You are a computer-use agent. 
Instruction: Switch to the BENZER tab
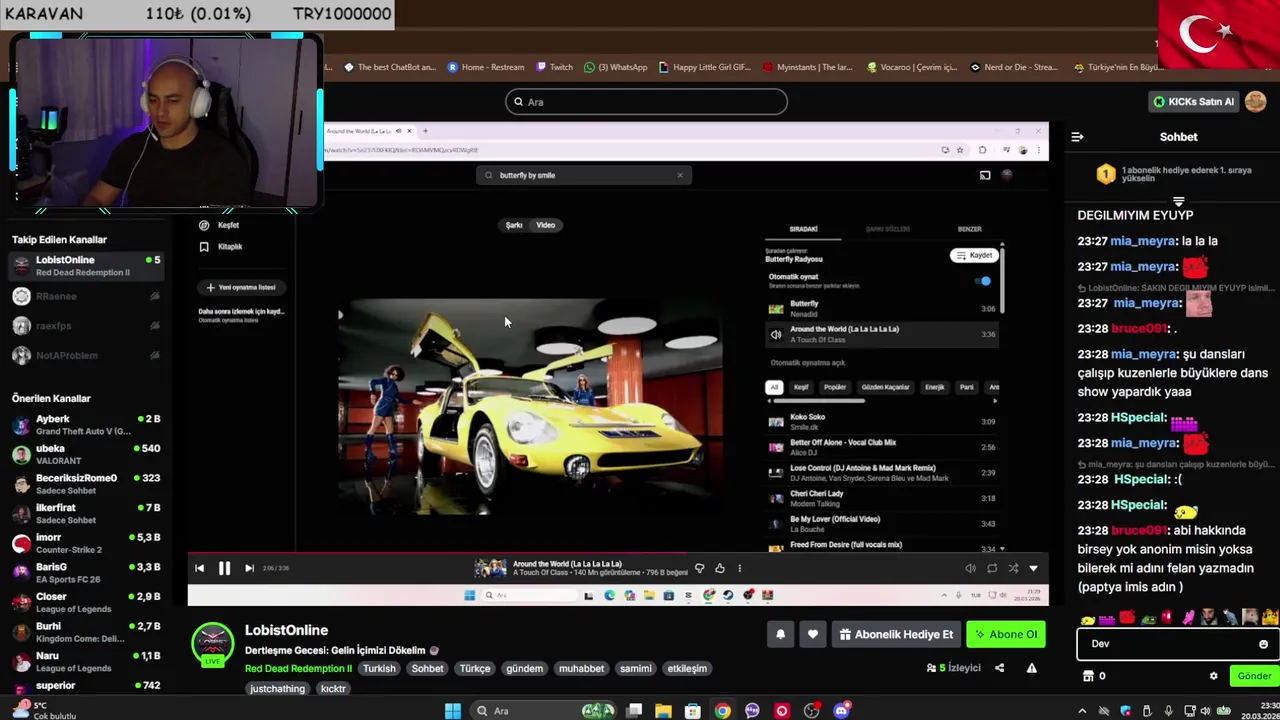tap(969, 229)
